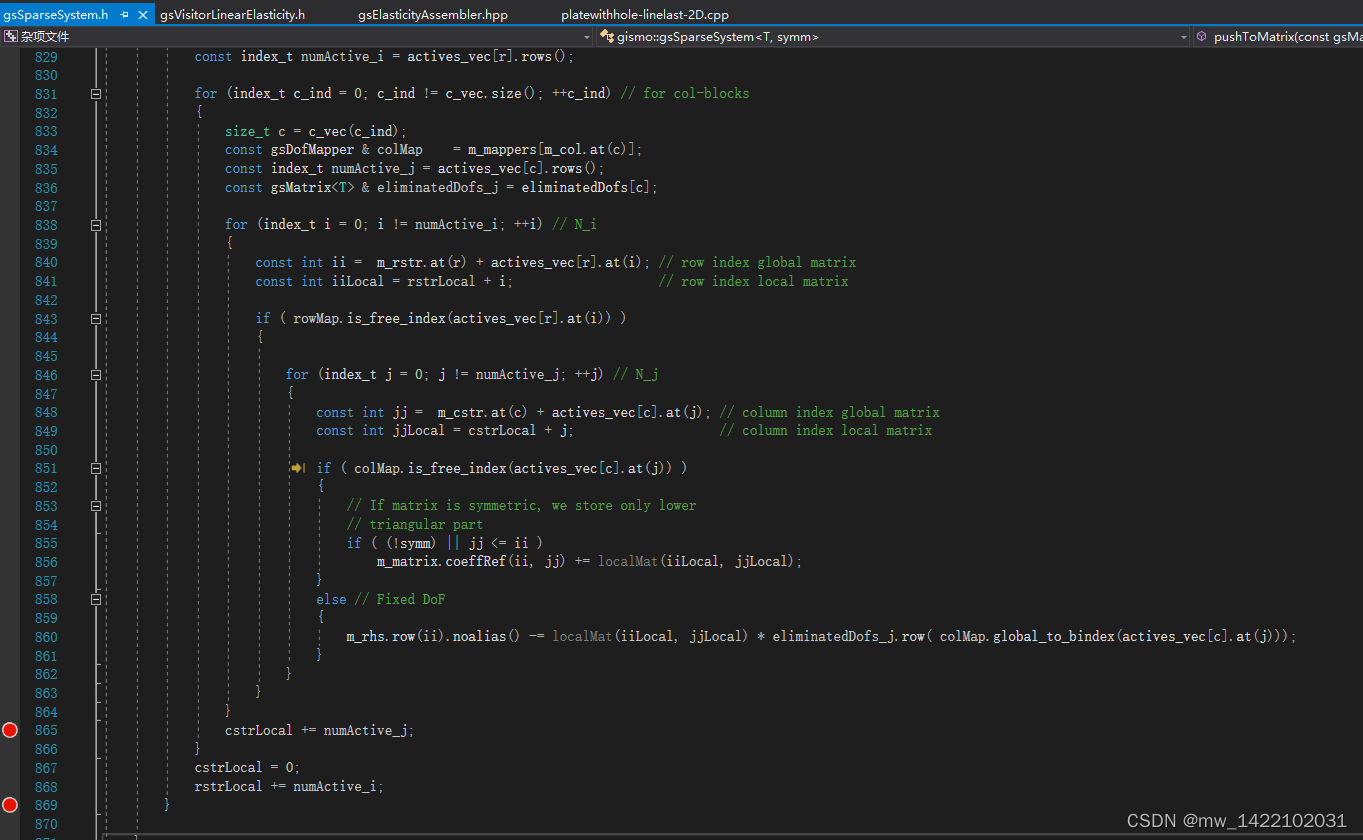Image resolution: width=1363 pixels, height=840 pixels.
Task: Collapse the symmetric matrix comment at line 853
Action: [96, 506]
